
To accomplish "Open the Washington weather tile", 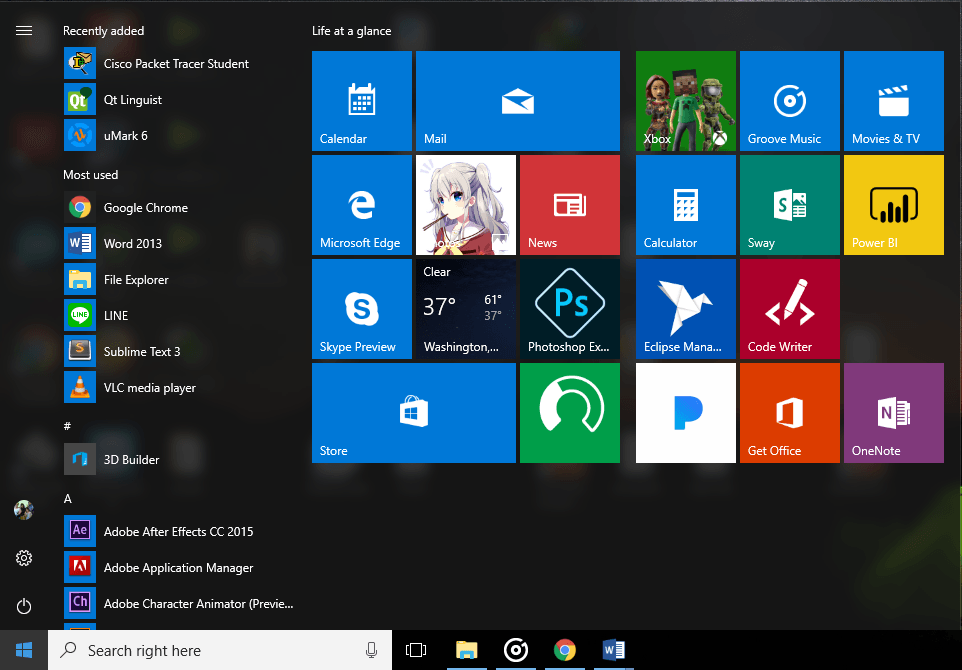I will tap(466, 309).
